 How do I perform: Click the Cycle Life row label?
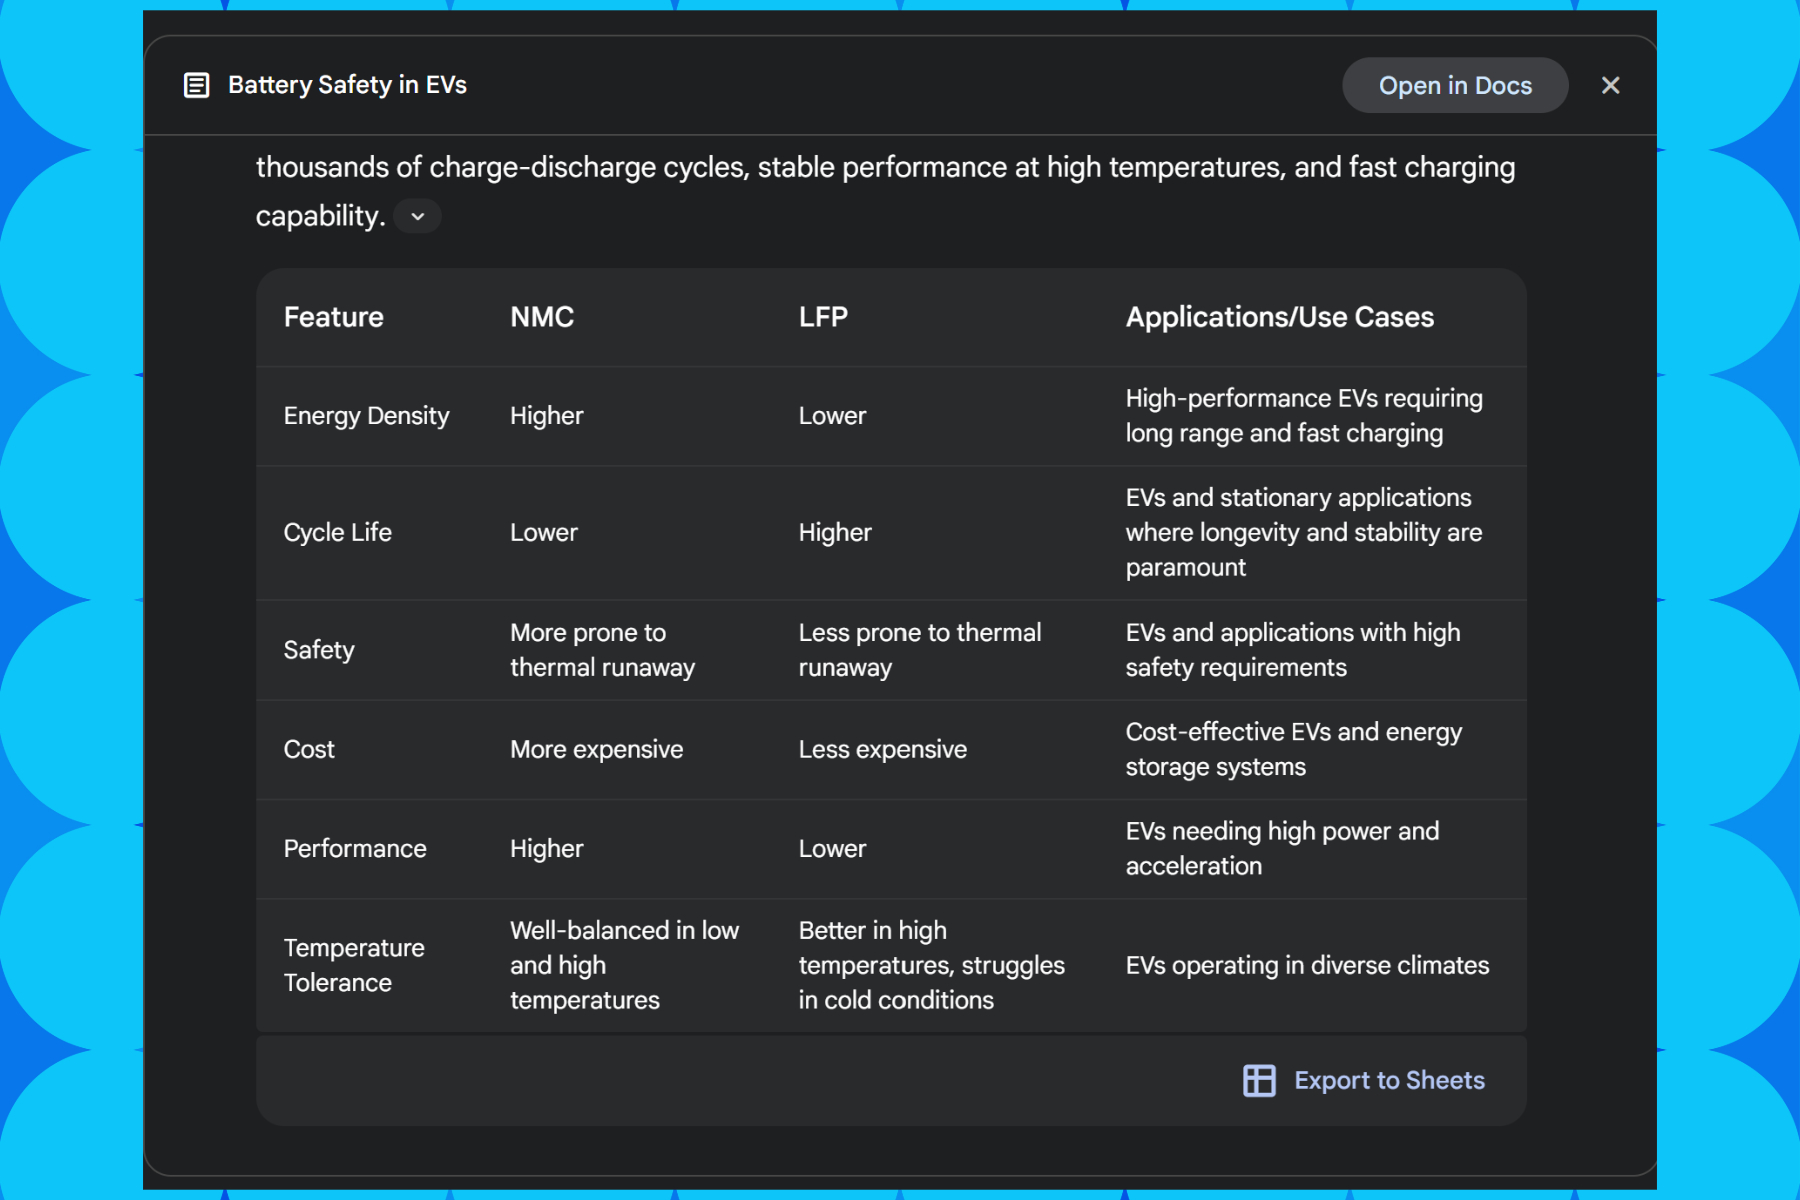pyautogui.click(x=337, y=532)
